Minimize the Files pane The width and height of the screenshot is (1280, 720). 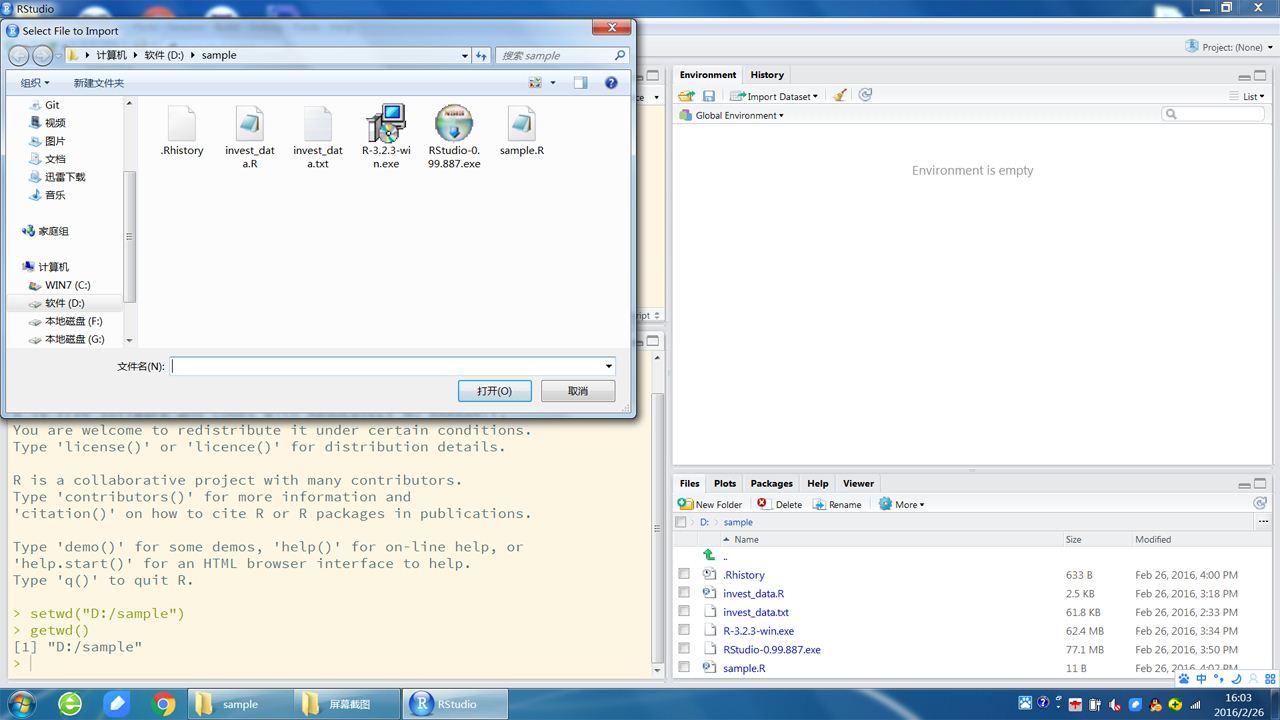click(1245, 484)
